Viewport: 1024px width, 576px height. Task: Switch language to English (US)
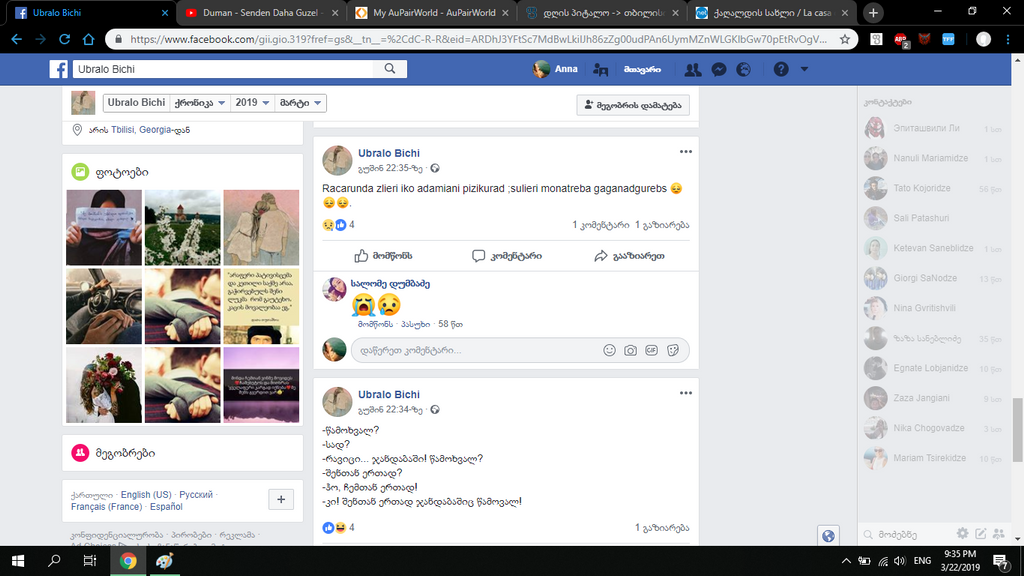[146, 494]
